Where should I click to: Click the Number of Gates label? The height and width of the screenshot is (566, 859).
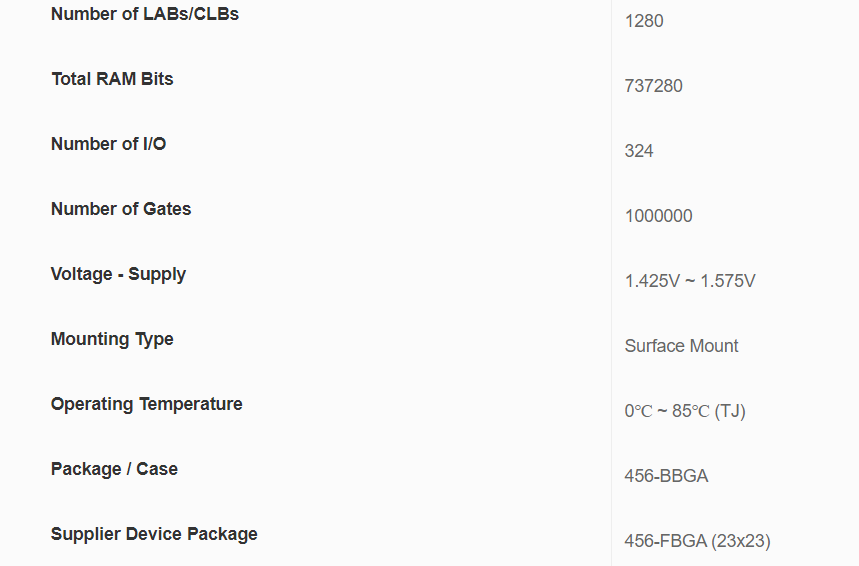click(x=121, y=209)
